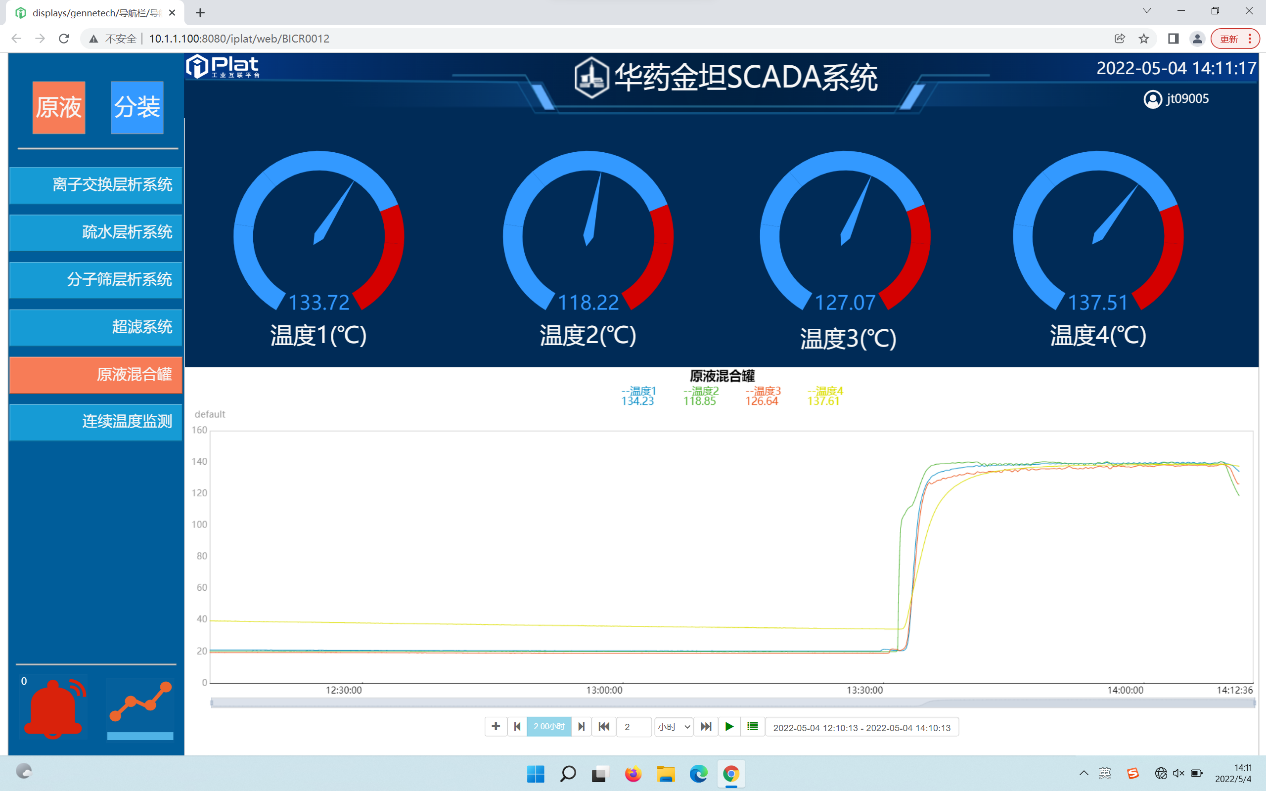
Task: Select 超滤系统 in the sidebar menu
Action: (x=96, y=327)
